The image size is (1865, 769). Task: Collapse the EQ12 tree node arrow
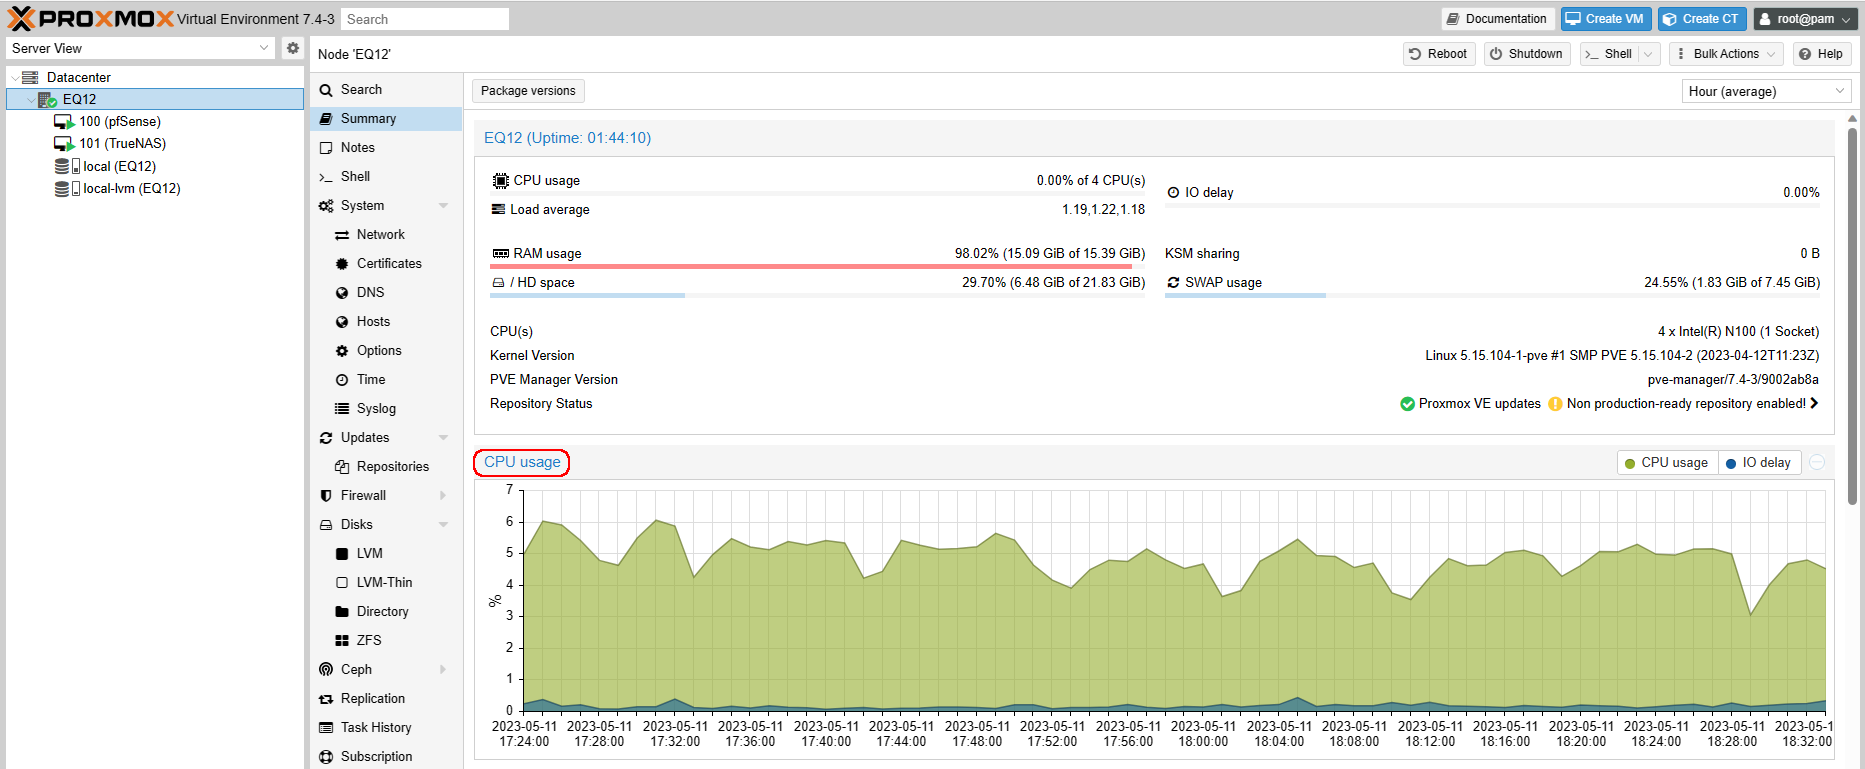30,99
